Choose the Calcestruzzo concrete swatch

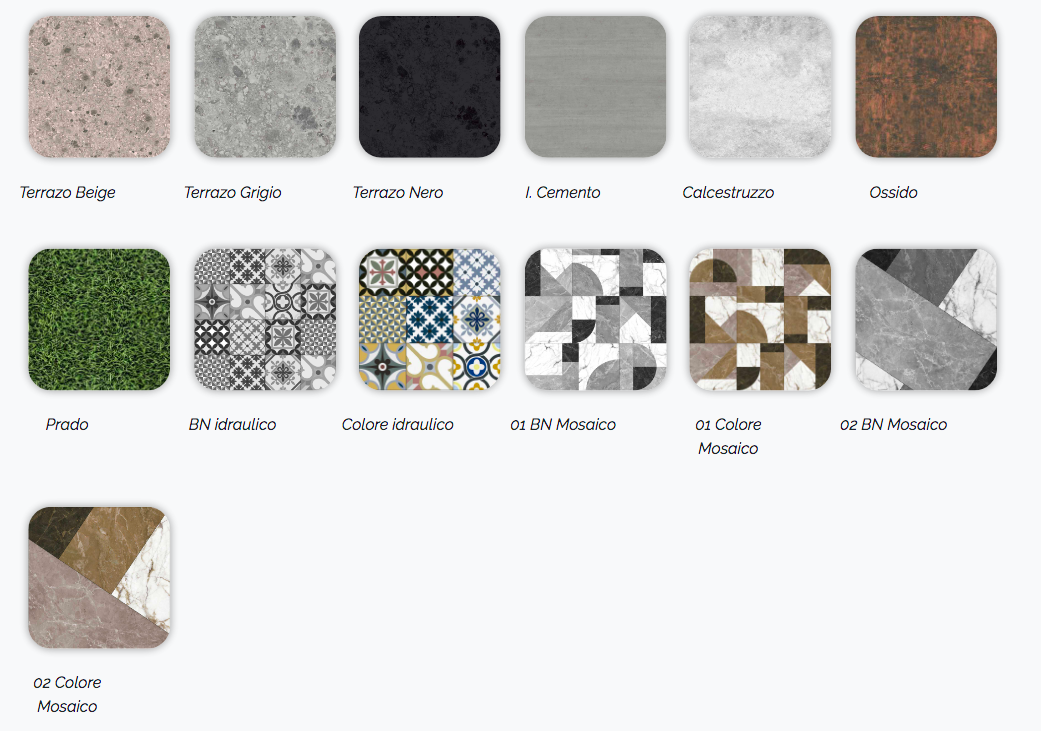pyautogui.click(x=760, y=87)
